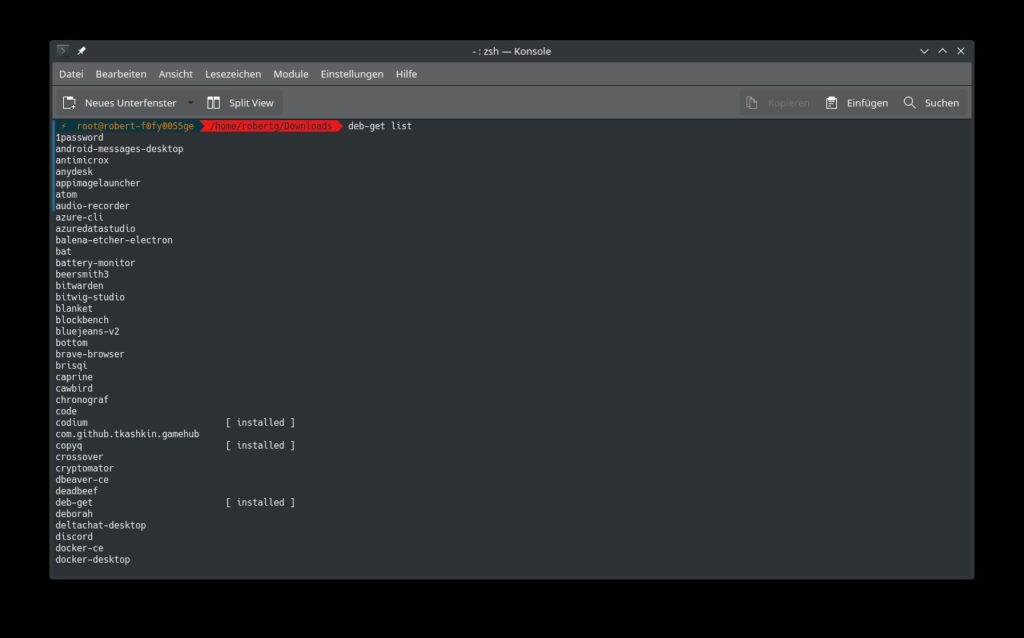Click the 'azure-cli' line

[79, 217]
